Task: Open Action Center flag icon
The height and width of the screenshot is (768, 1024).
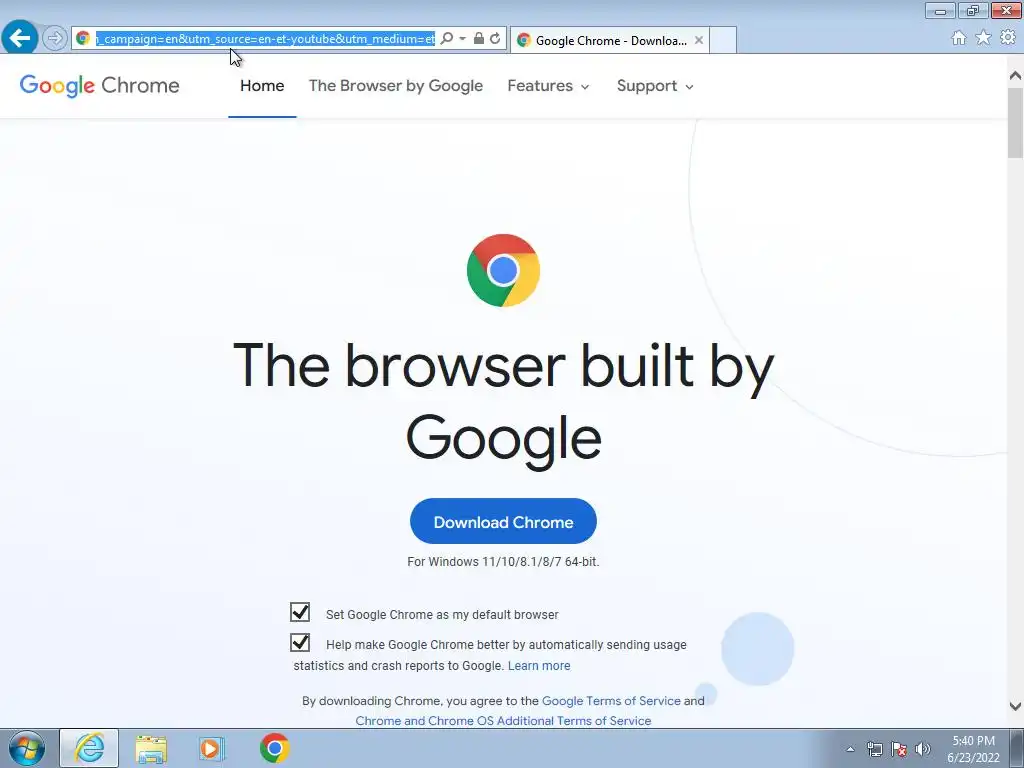Action: click(899, 749)
